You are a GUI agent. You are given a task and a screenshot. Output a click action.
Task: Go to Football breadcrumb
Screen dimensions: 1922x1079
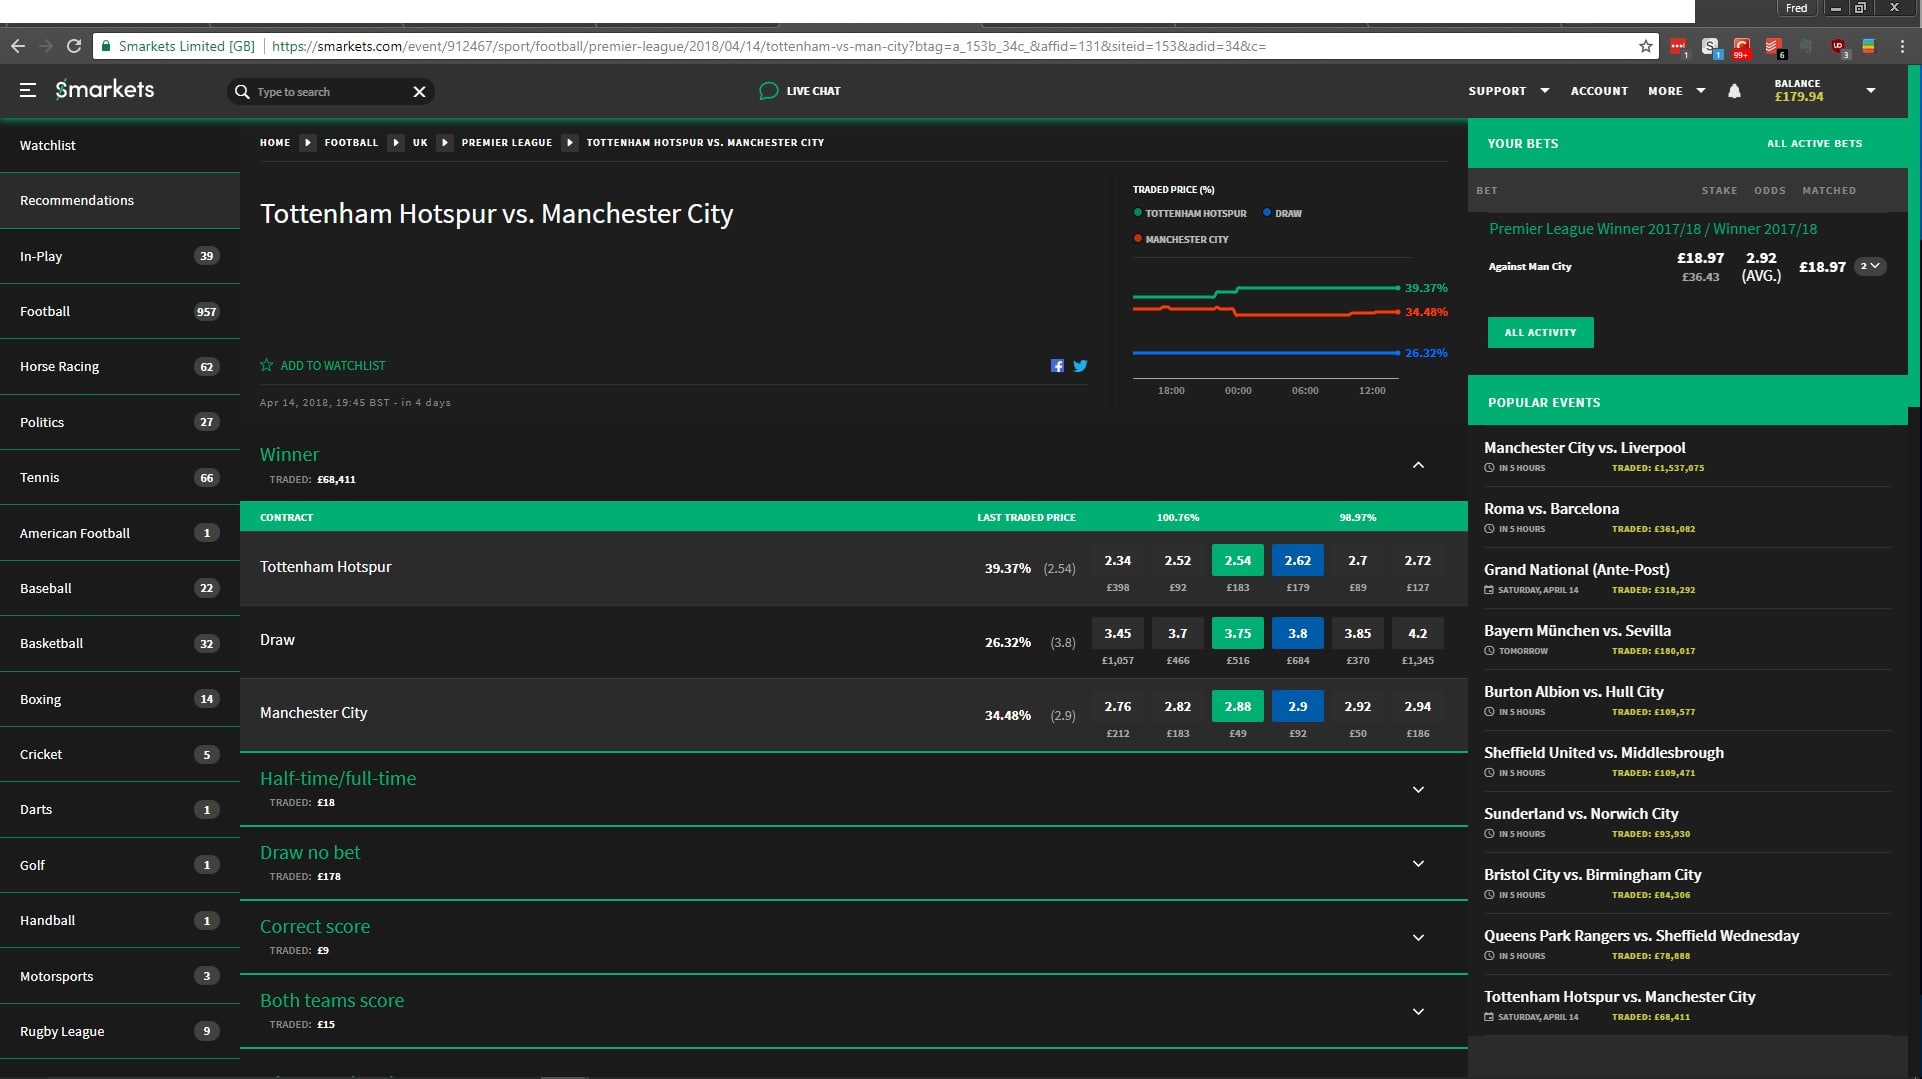351,143
